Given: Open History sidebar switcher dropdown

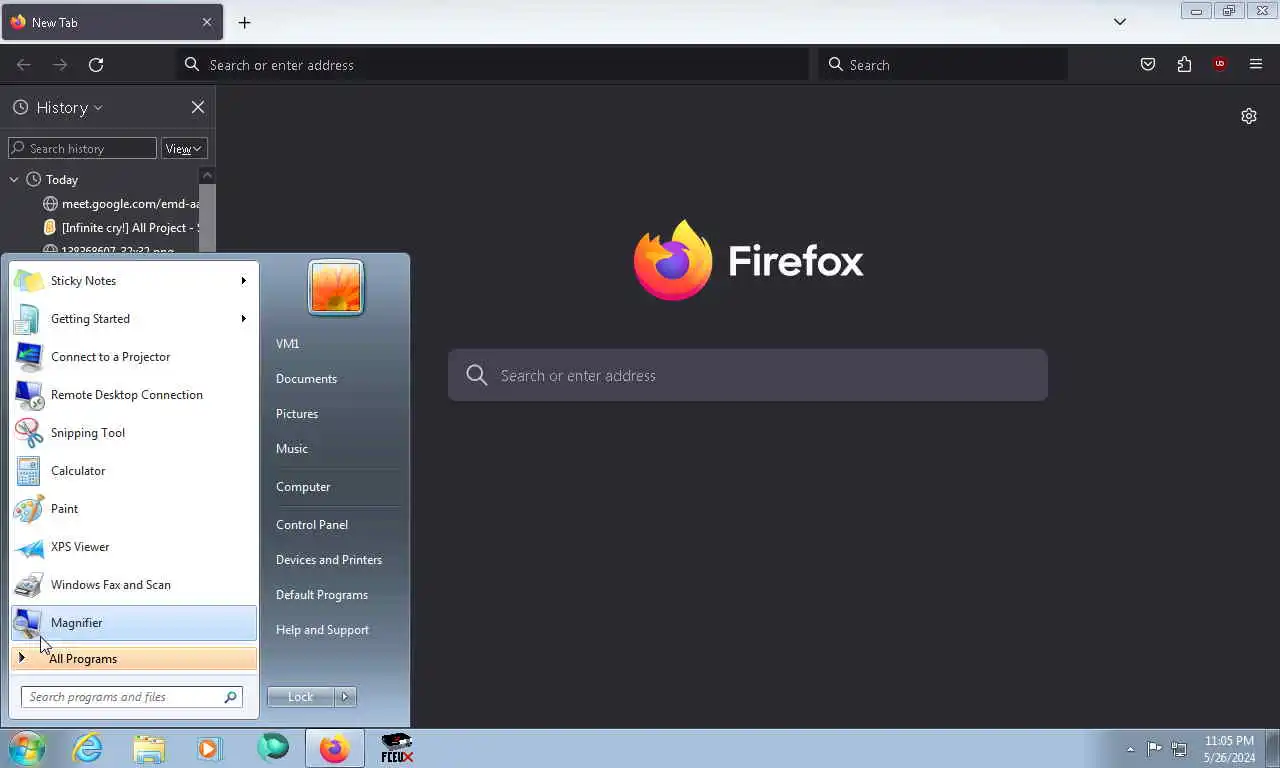Looking at the screenshot, I should (x=57, y=107).
